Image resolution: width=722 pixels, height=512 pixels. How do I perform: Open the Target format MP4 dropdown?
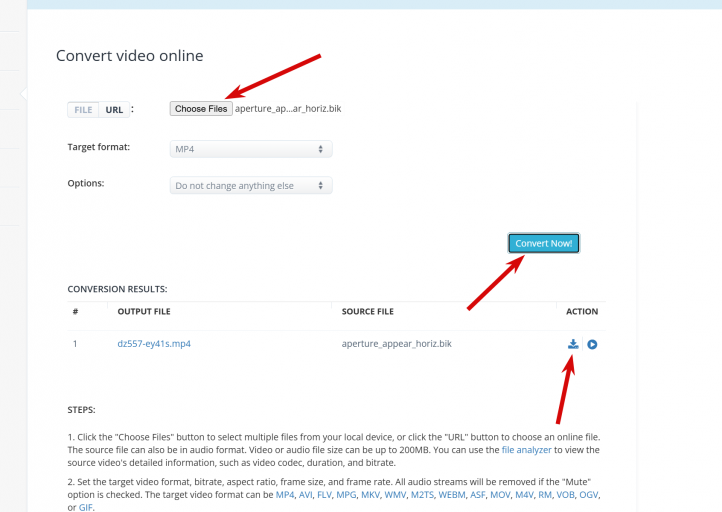tap(251, 149)
